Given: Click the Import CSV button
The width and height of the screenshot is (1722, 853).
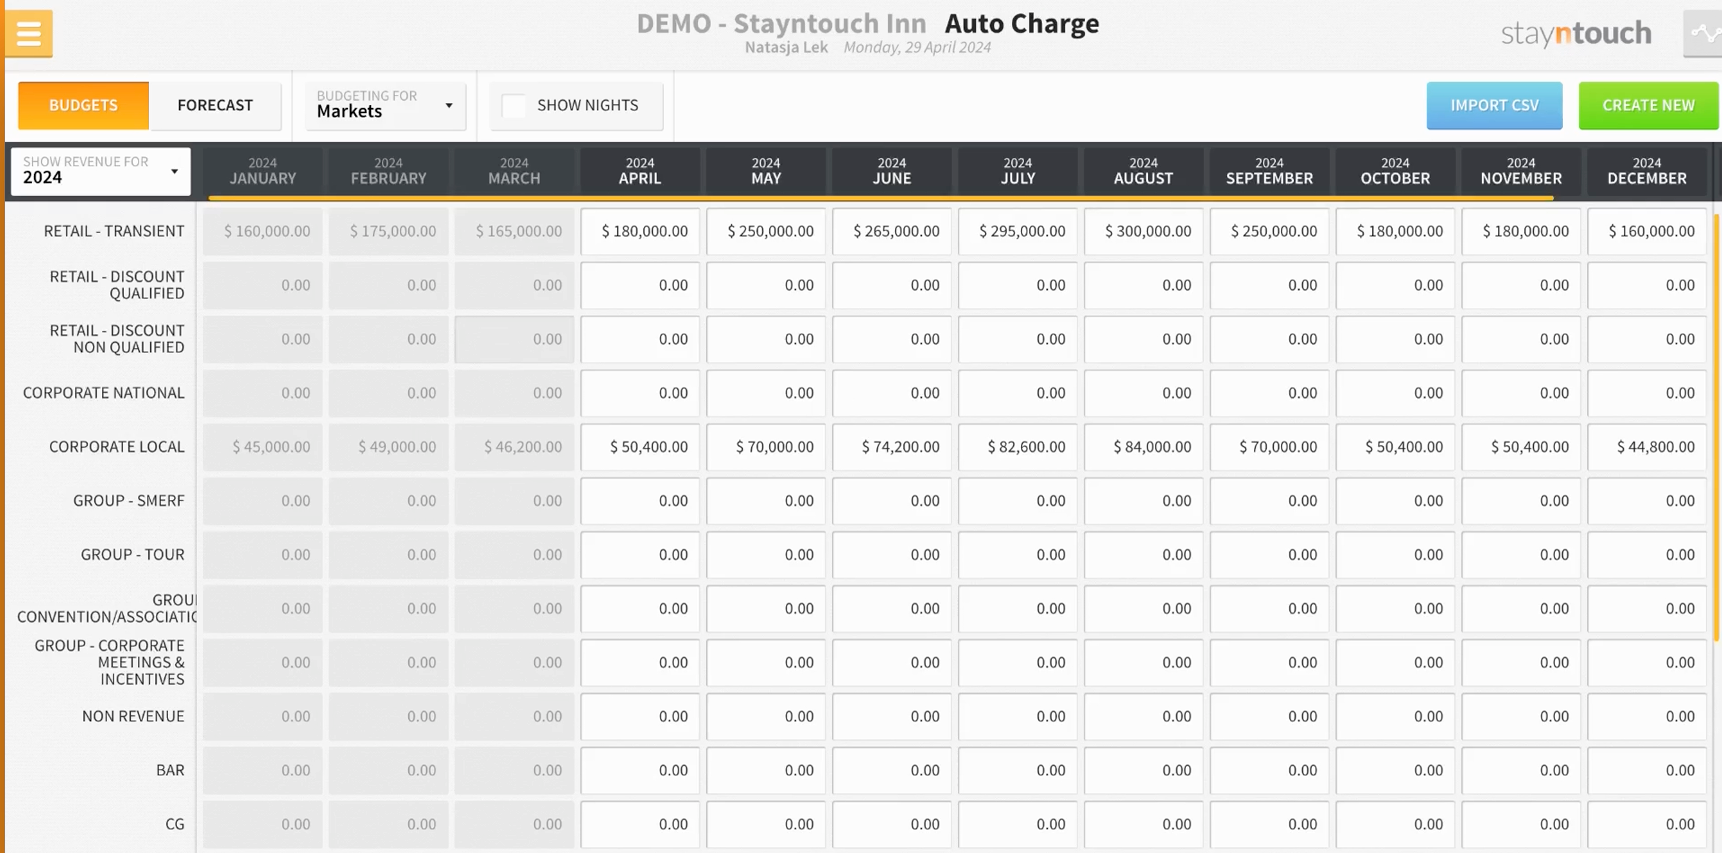Looking at the screenshot, I should pos(1494,105).
